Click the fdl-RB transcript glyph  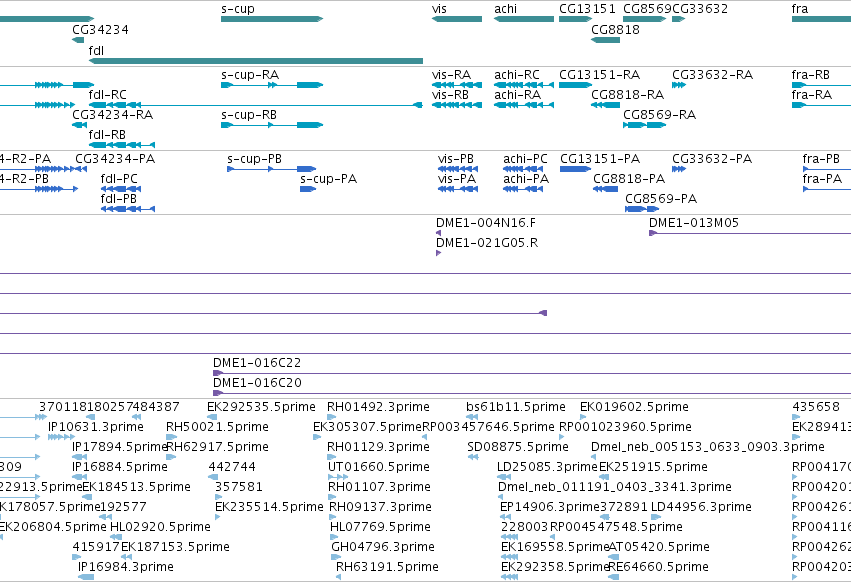pos(122,145)
